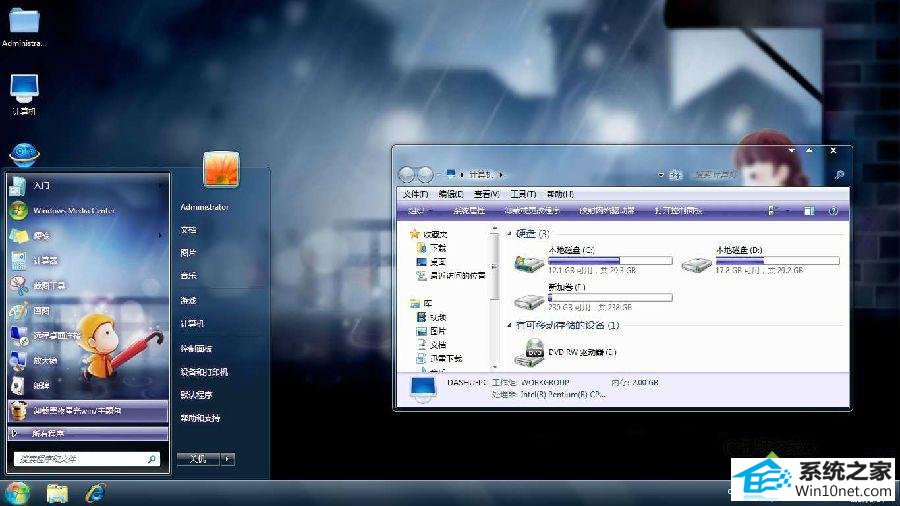Image resolution: width=900 pixels, height=506 pixels.
Task: Click C: drive capacity bar
Action: point(610,260)
